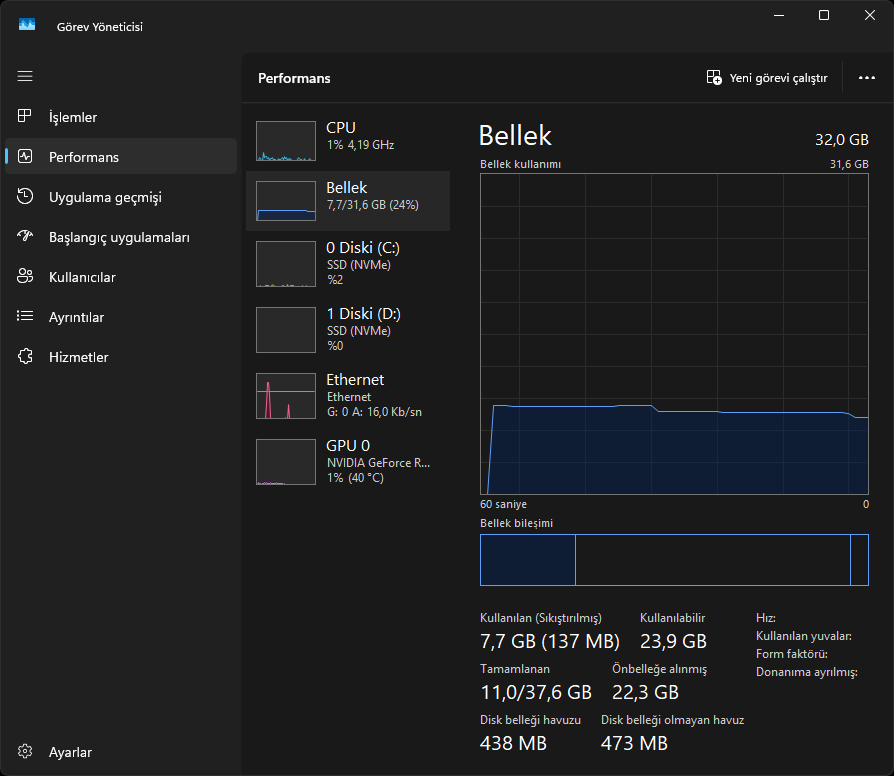Click the Yeni görevi çalıştır icon
The image size is (894, 776).
(714, 78)
